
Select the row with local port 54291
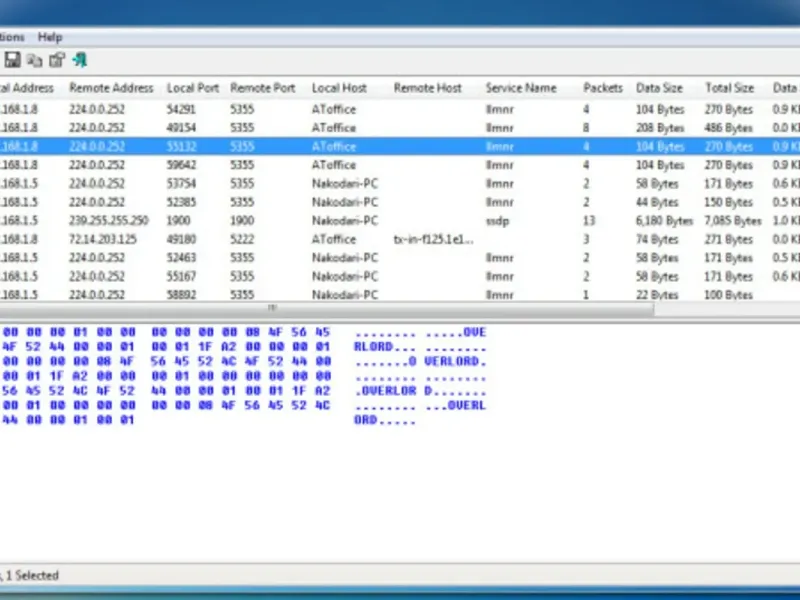click(180, 110)
